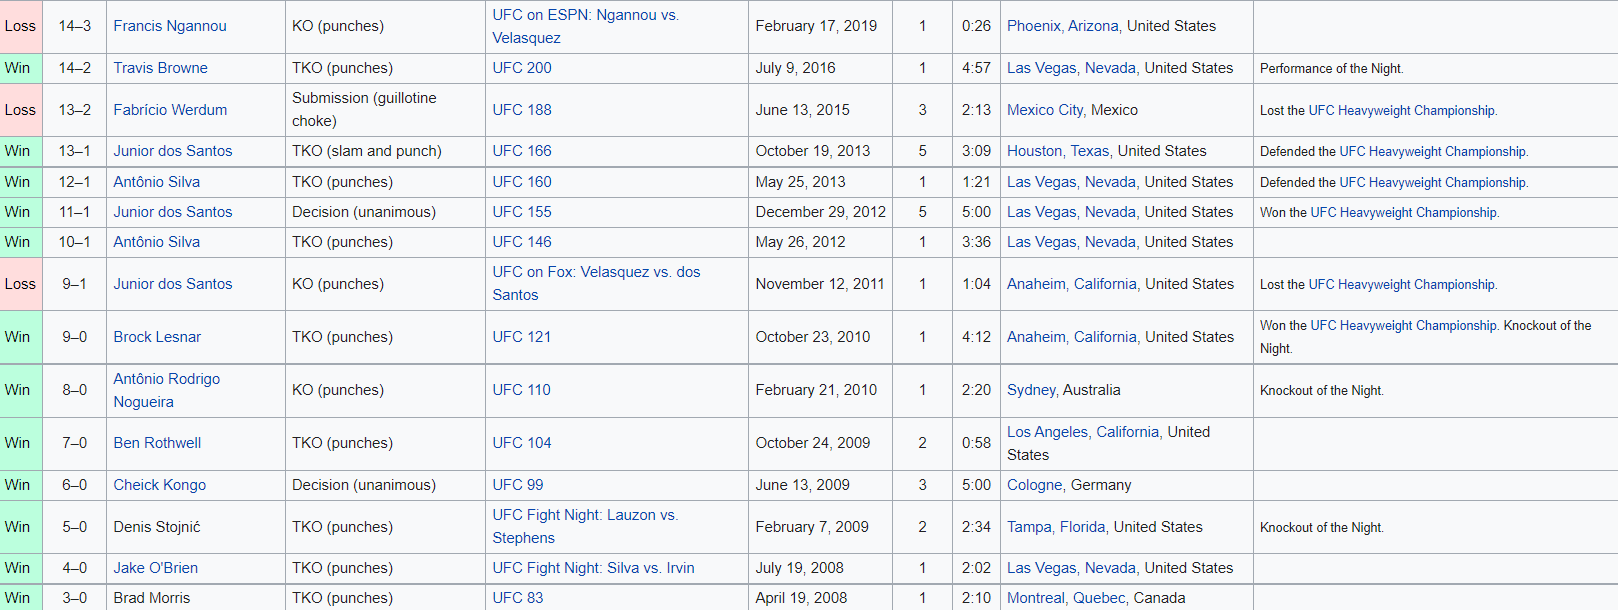Click the fight time '0:58'
The width and height of the screenshot is (1618, 610).
point(976,443)
